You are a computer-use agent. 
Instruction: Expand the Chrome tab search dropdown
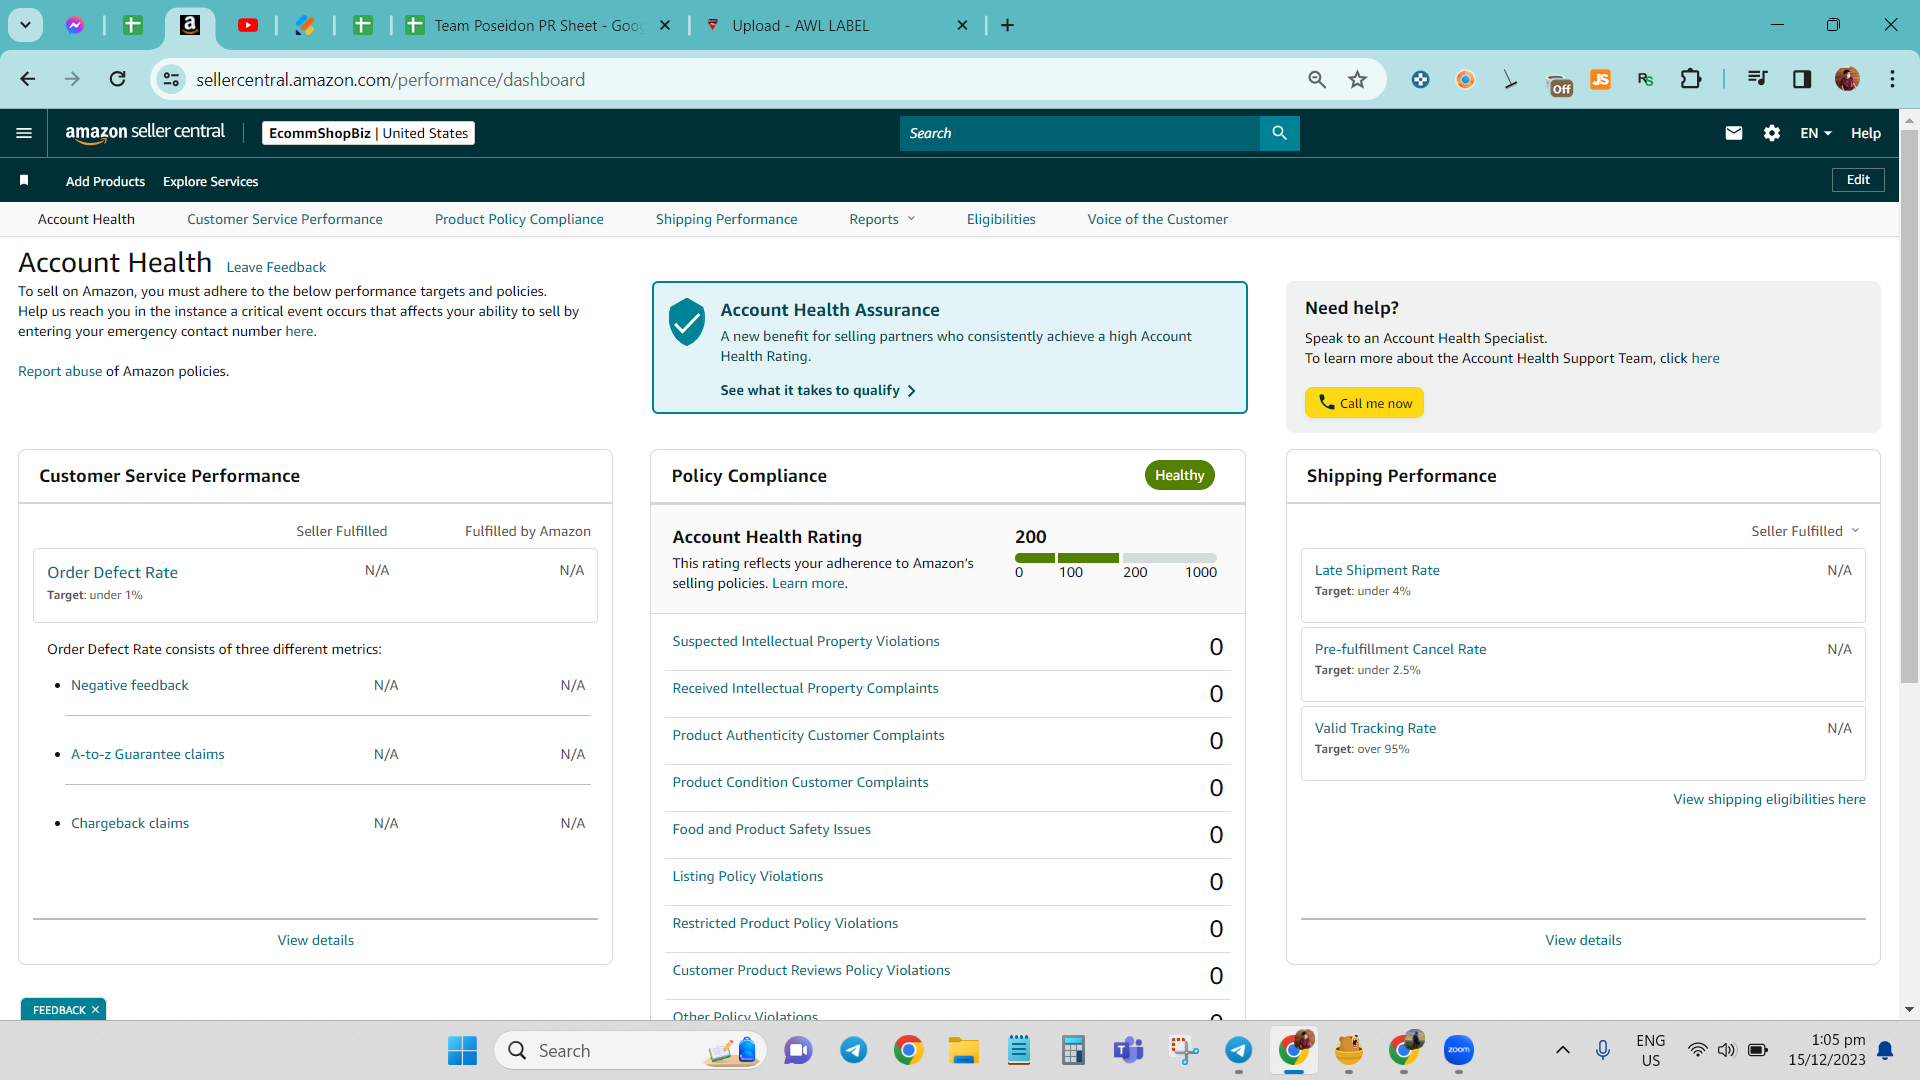[25, 25]
